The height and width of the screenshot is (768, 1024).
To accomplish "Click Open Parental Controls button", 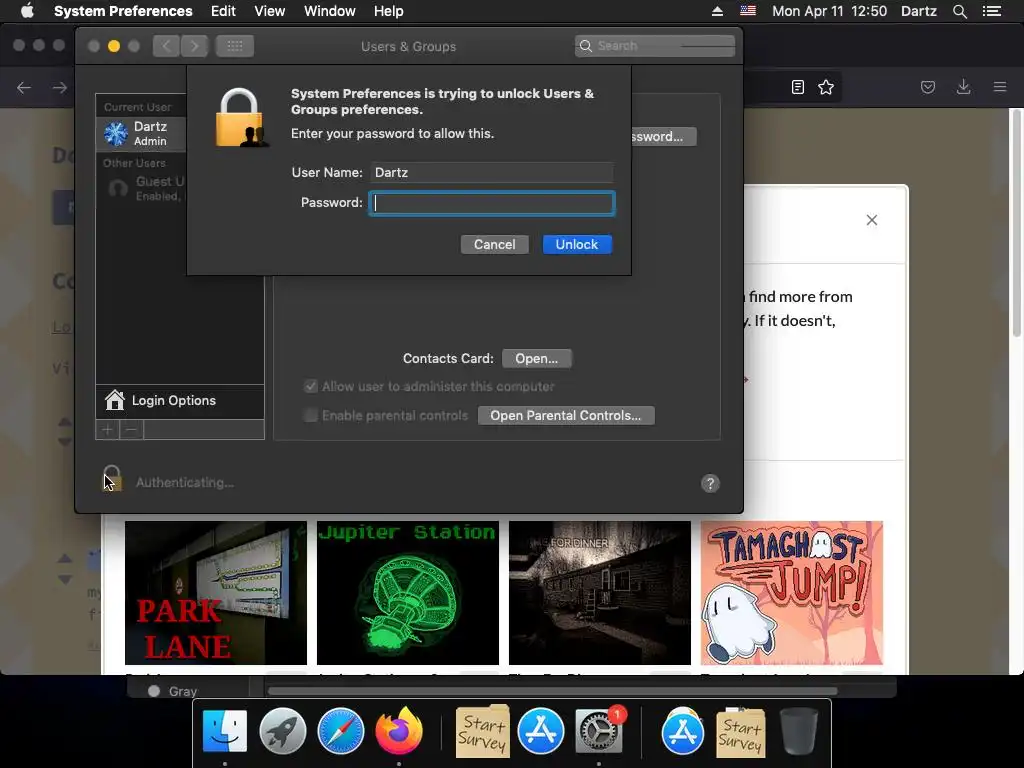I will pyautogui.click(x=566, y=415).
